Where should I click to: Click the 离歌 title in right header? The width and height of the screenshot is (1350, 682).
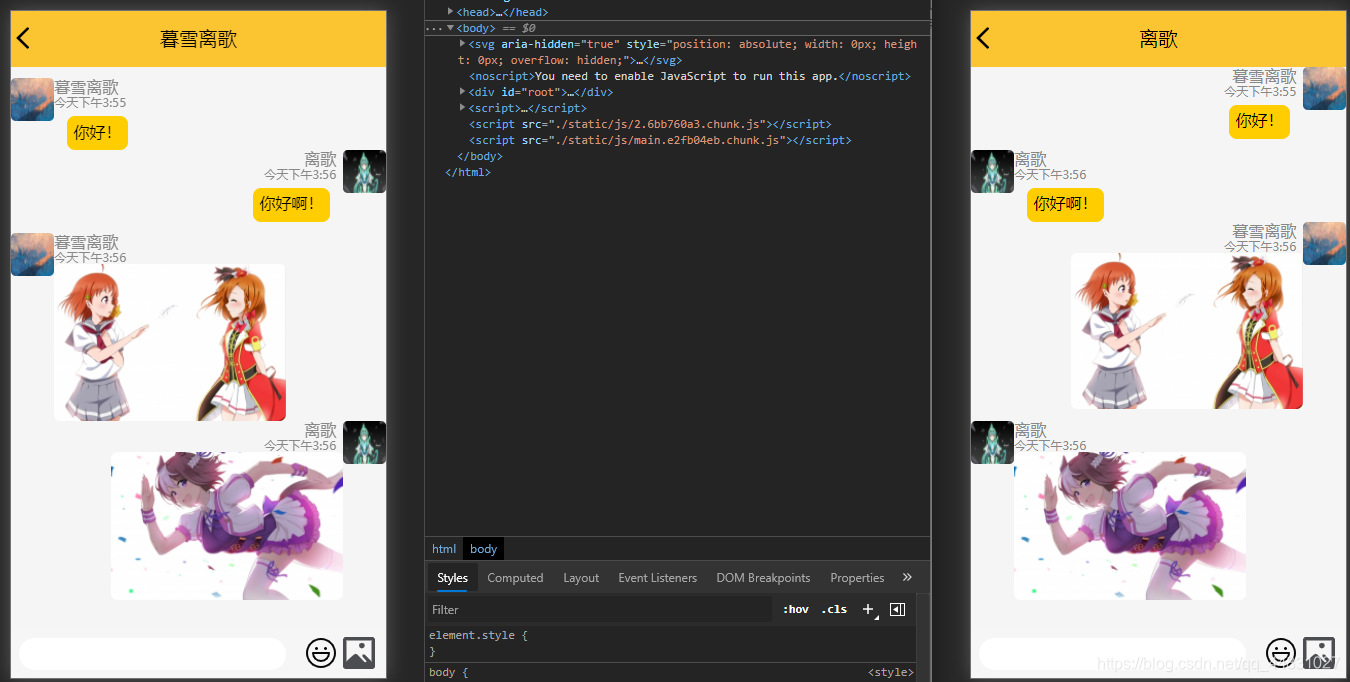click(x=1159, y=39)
